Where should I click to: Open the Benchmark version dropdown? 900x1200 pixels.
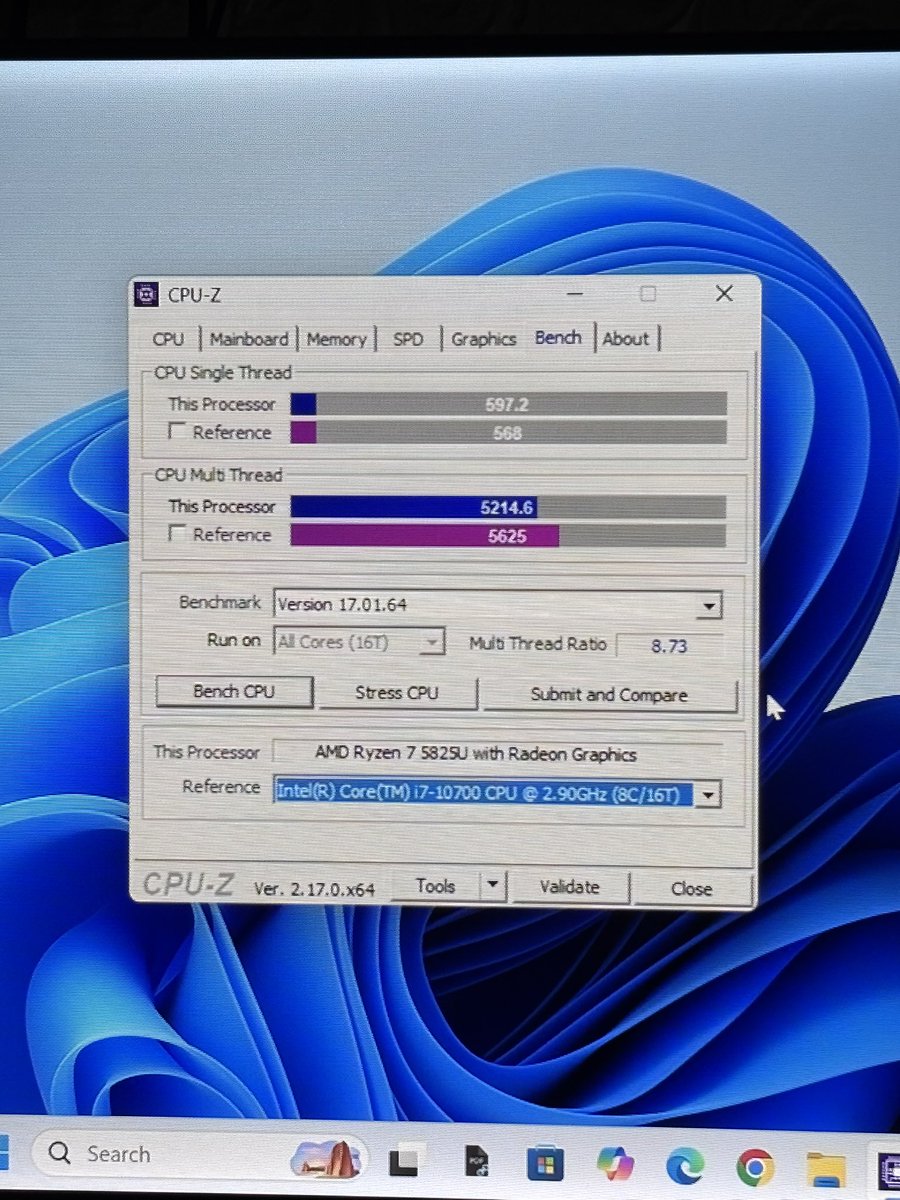click(708, 605)
